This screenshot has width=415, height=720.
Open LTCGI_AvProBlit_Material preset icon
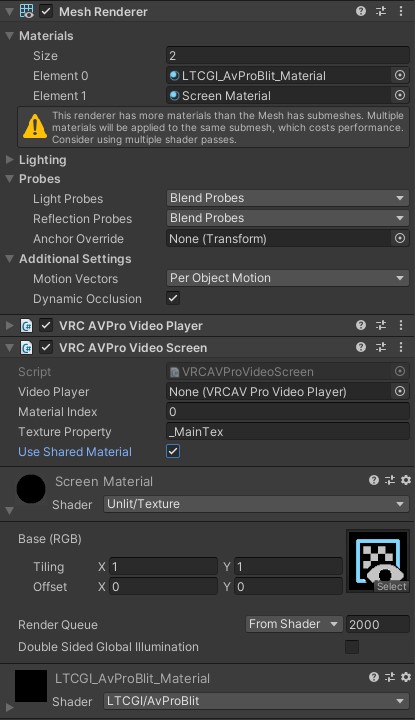click(x=390, y=677)
